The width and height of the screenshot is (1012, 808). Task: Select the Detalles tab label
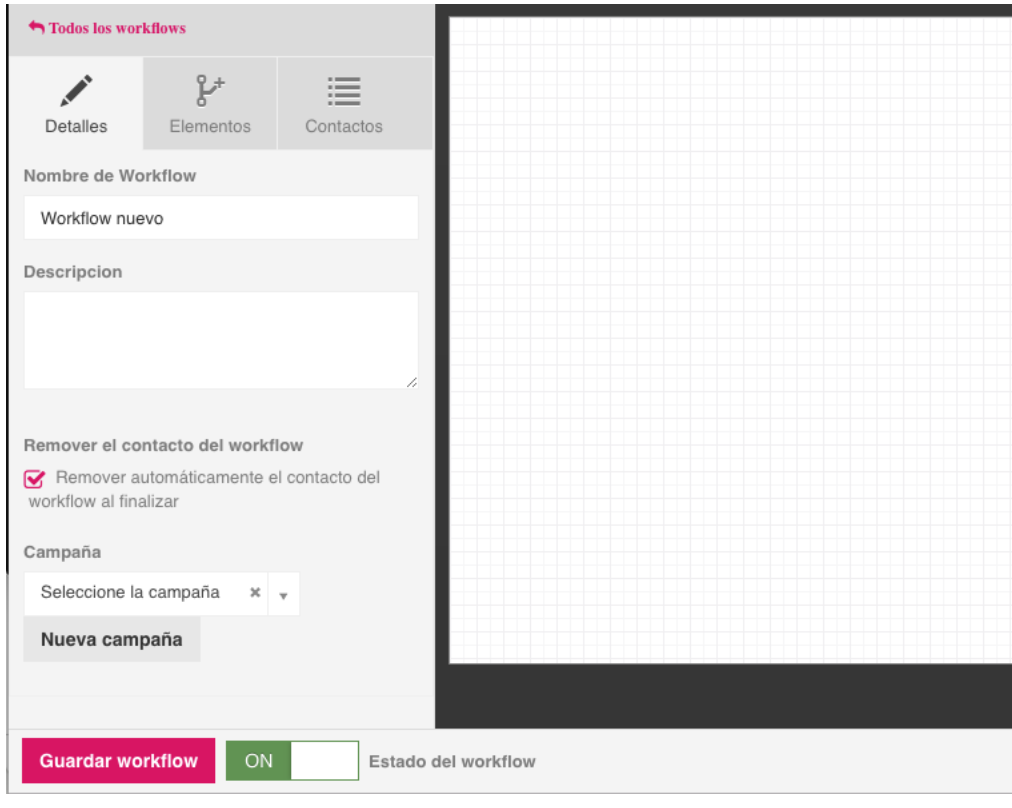click(76, 127)
